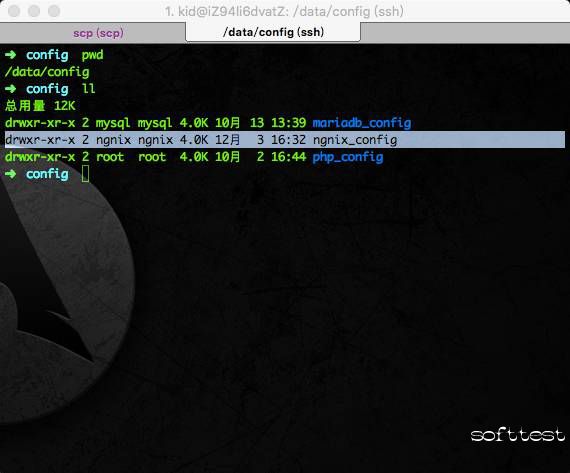The height and width of the screenshot is (473, 570).
Task: Click the 总用量 12K total line
Action: coord(40,106)
